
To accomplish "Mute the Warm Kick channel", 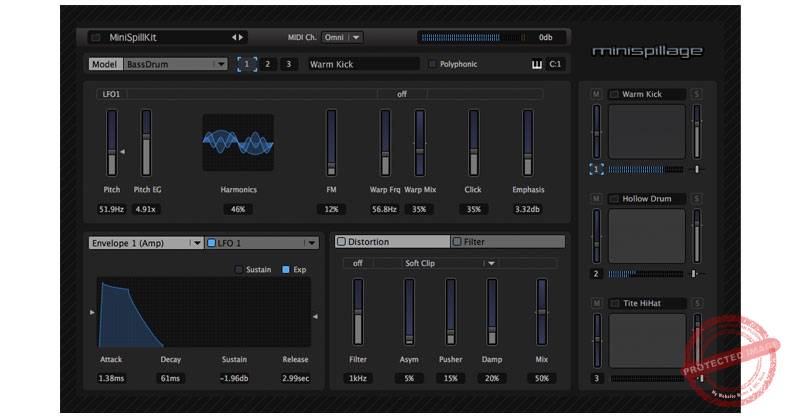I will tap(595, 94).
